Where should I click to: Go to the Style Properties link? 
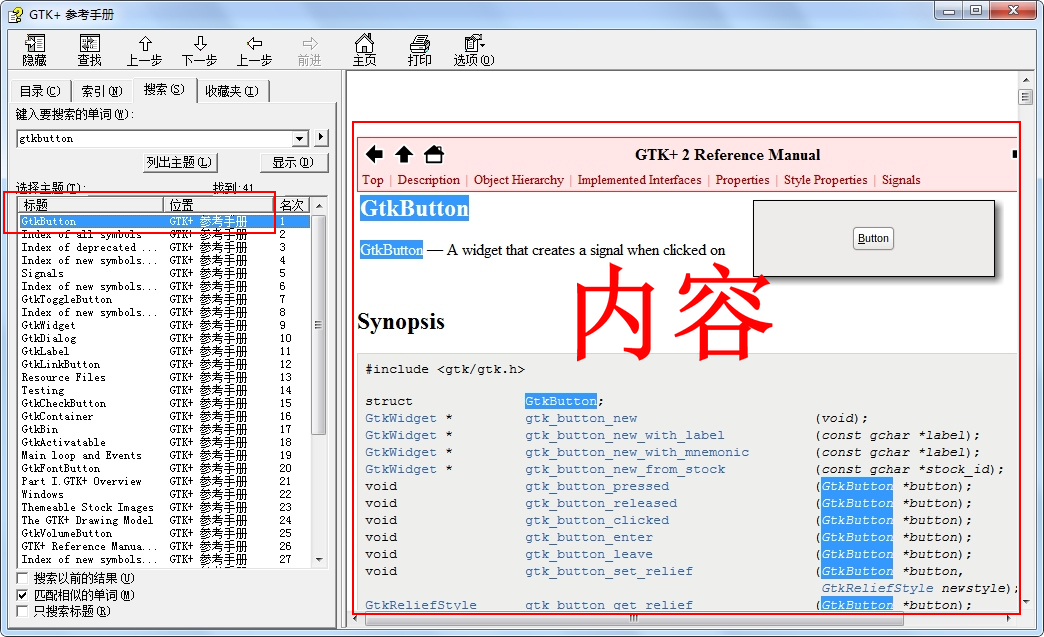(826, 180)
